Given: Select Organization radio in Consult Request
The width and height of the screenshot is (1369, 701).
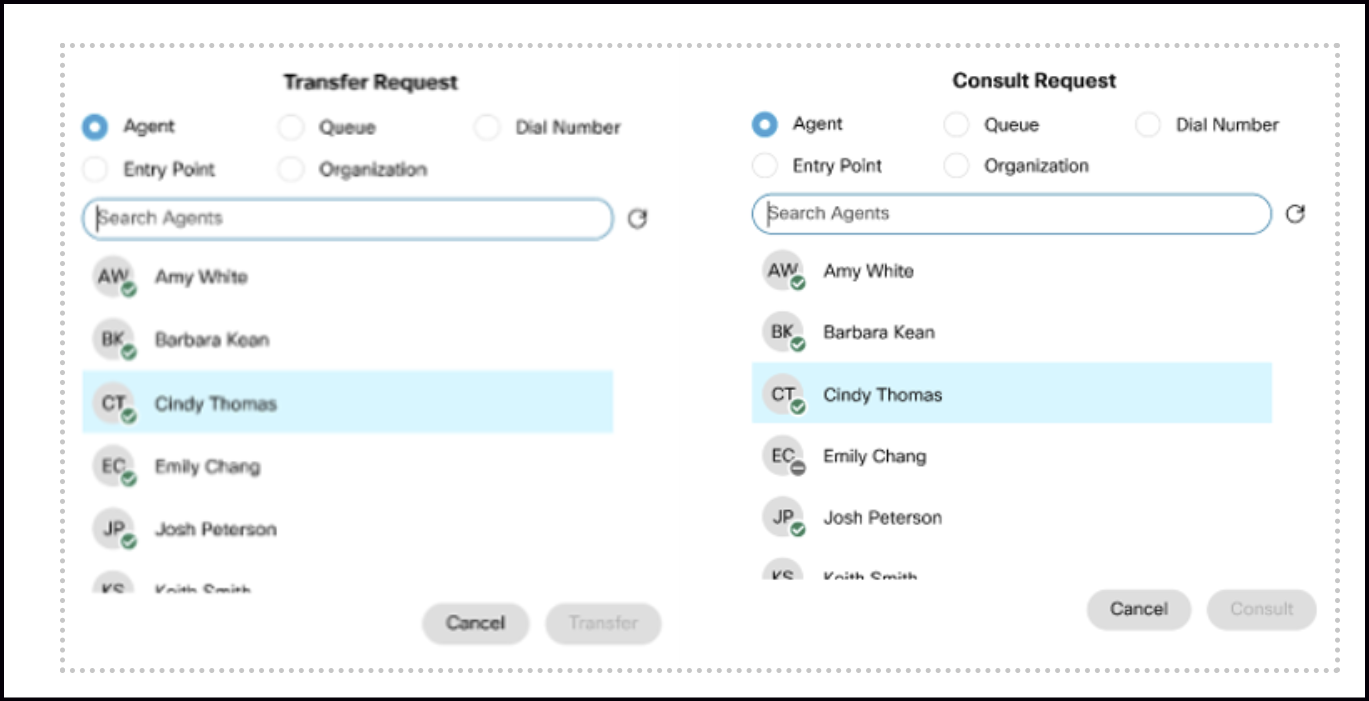Looking at the screenshot, I should [957, 166].
